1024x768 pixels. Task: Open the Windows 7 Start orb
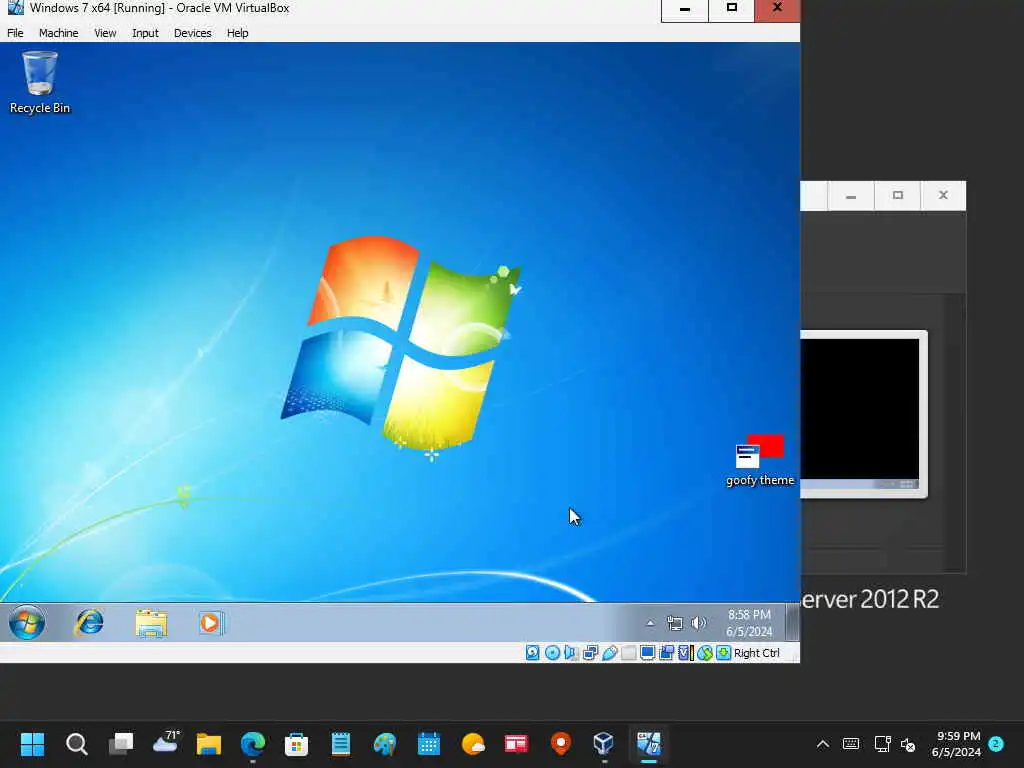[x=27, y=622]
